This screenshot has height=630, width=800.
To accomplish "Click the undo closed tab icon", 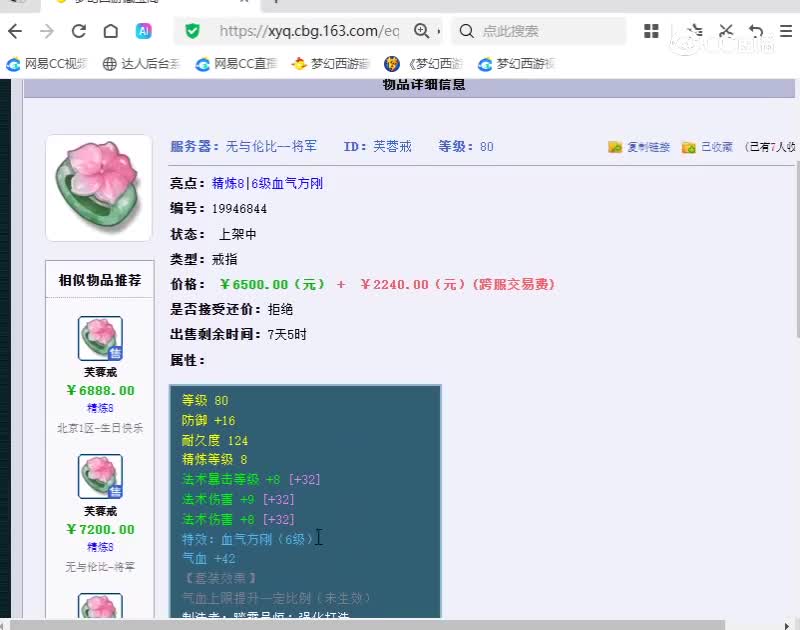I will click(756, 31).
